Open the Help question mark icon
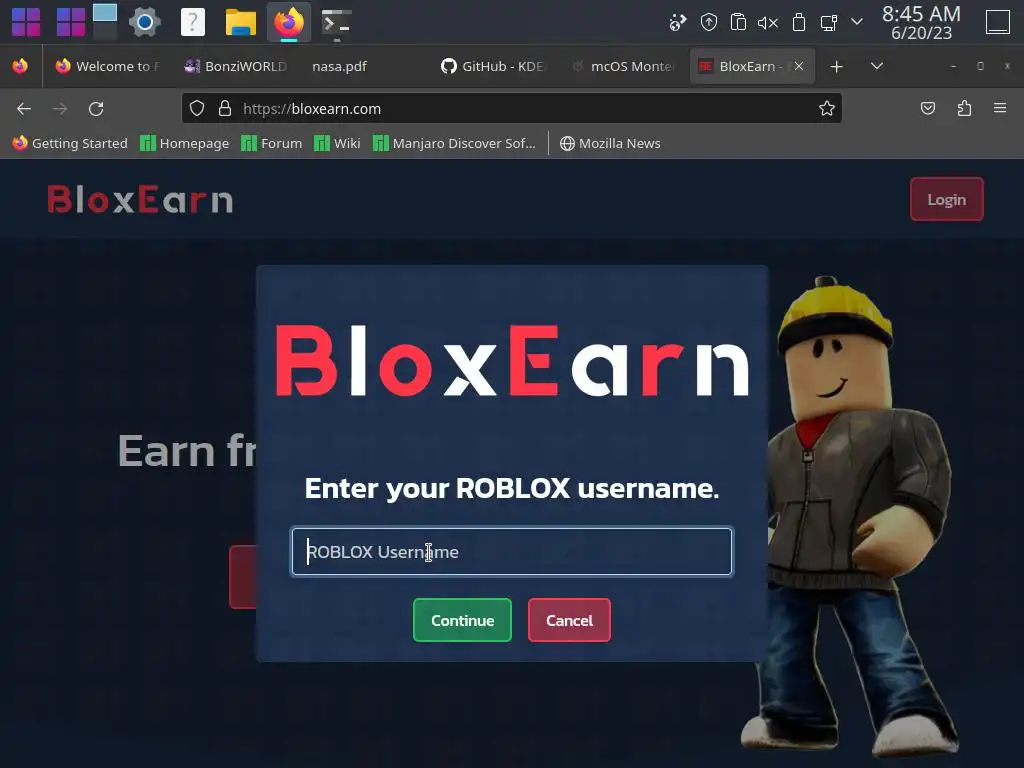The image size is (1024, 768). click(193, 22)
